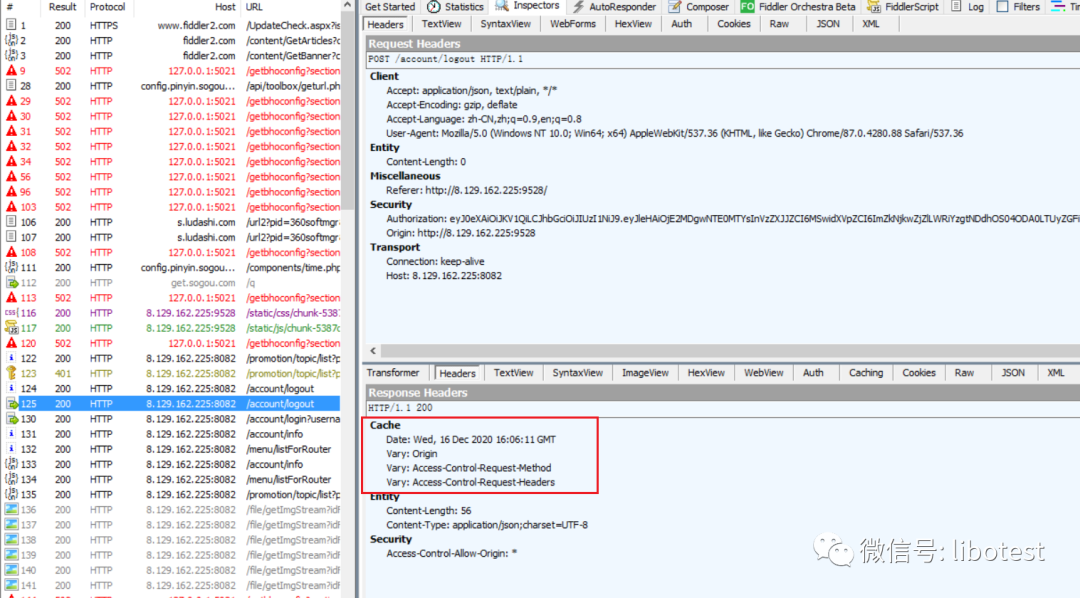1080x598 pixels.
Task: Select session 106 s.ludashi.com row
Action: click(171, 222)
